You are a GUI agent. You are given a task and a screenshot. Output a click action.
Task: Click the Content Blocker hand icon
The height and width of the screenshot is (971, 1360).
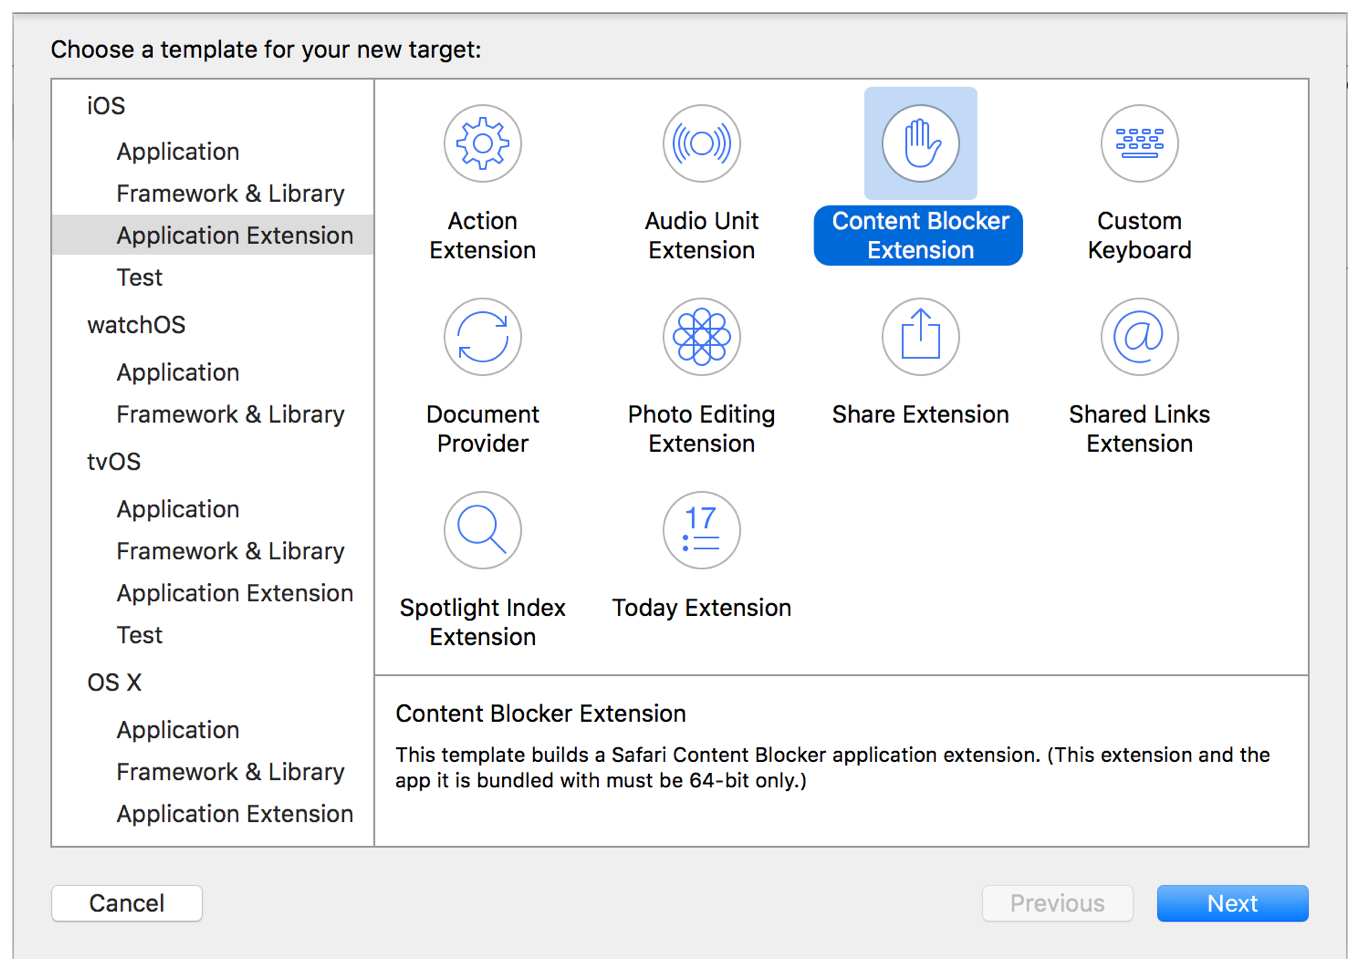(x=920, y=144)
